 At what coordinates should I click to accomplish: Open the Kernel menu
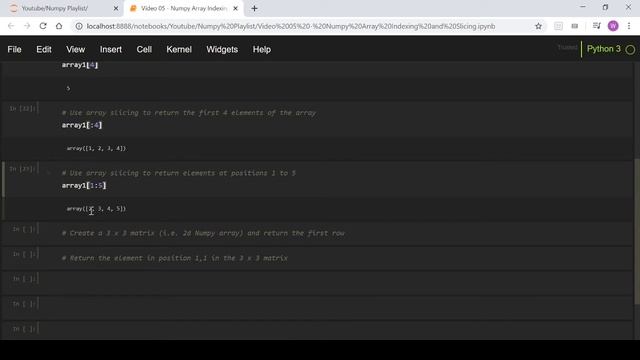point(179,49)
